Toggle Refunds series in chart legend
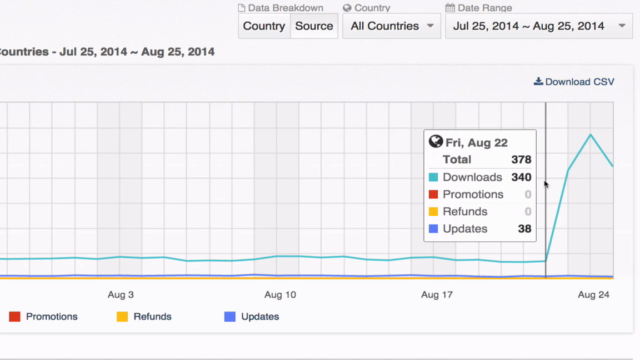 [x=144, y=317]
